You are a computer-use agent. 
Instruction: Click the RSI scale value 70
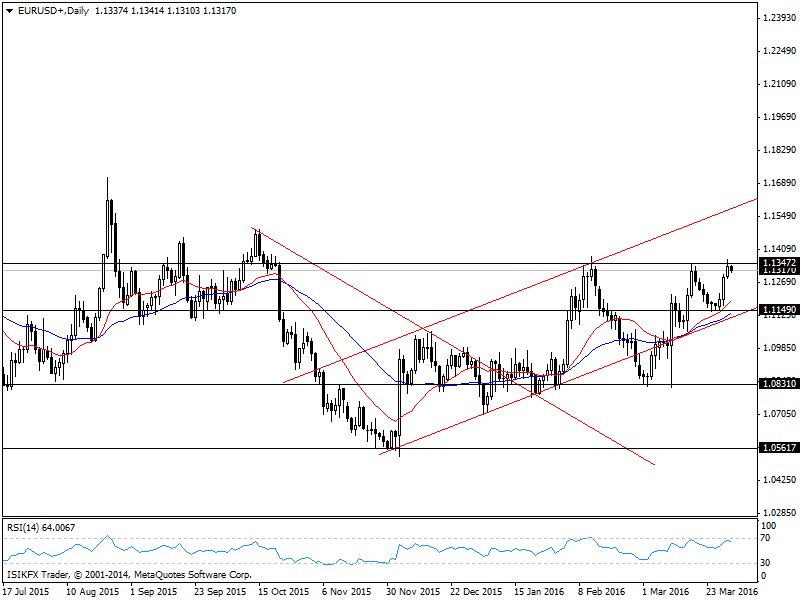click(765, 538)
